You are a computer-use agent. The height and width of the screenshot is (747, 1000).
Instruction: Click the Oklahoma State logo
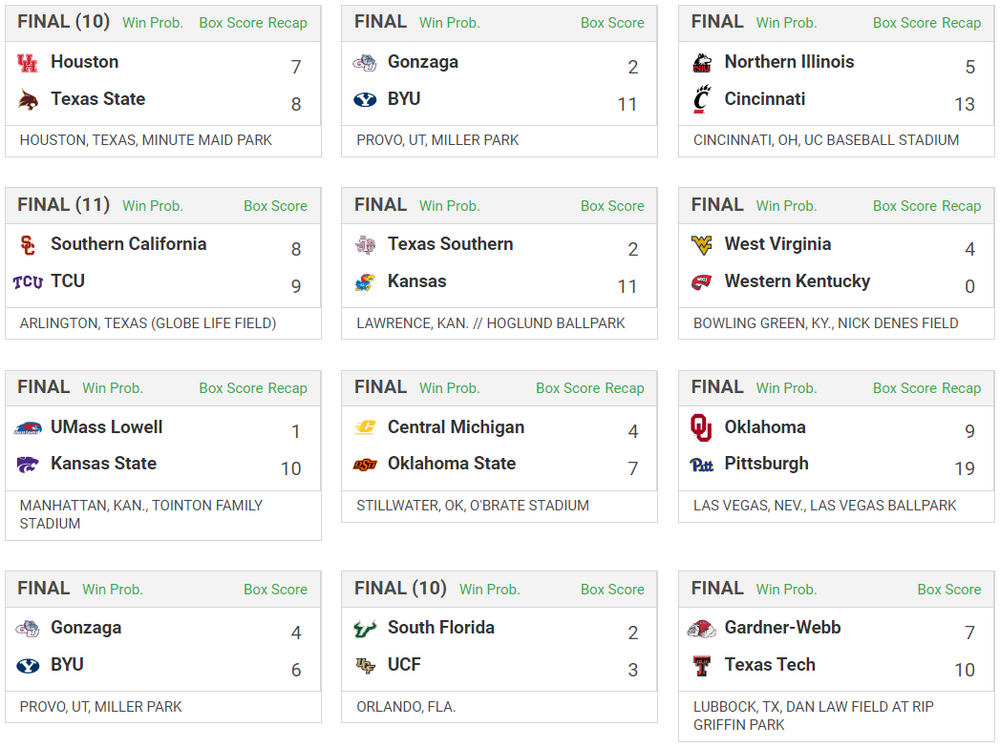pos(365,465)
